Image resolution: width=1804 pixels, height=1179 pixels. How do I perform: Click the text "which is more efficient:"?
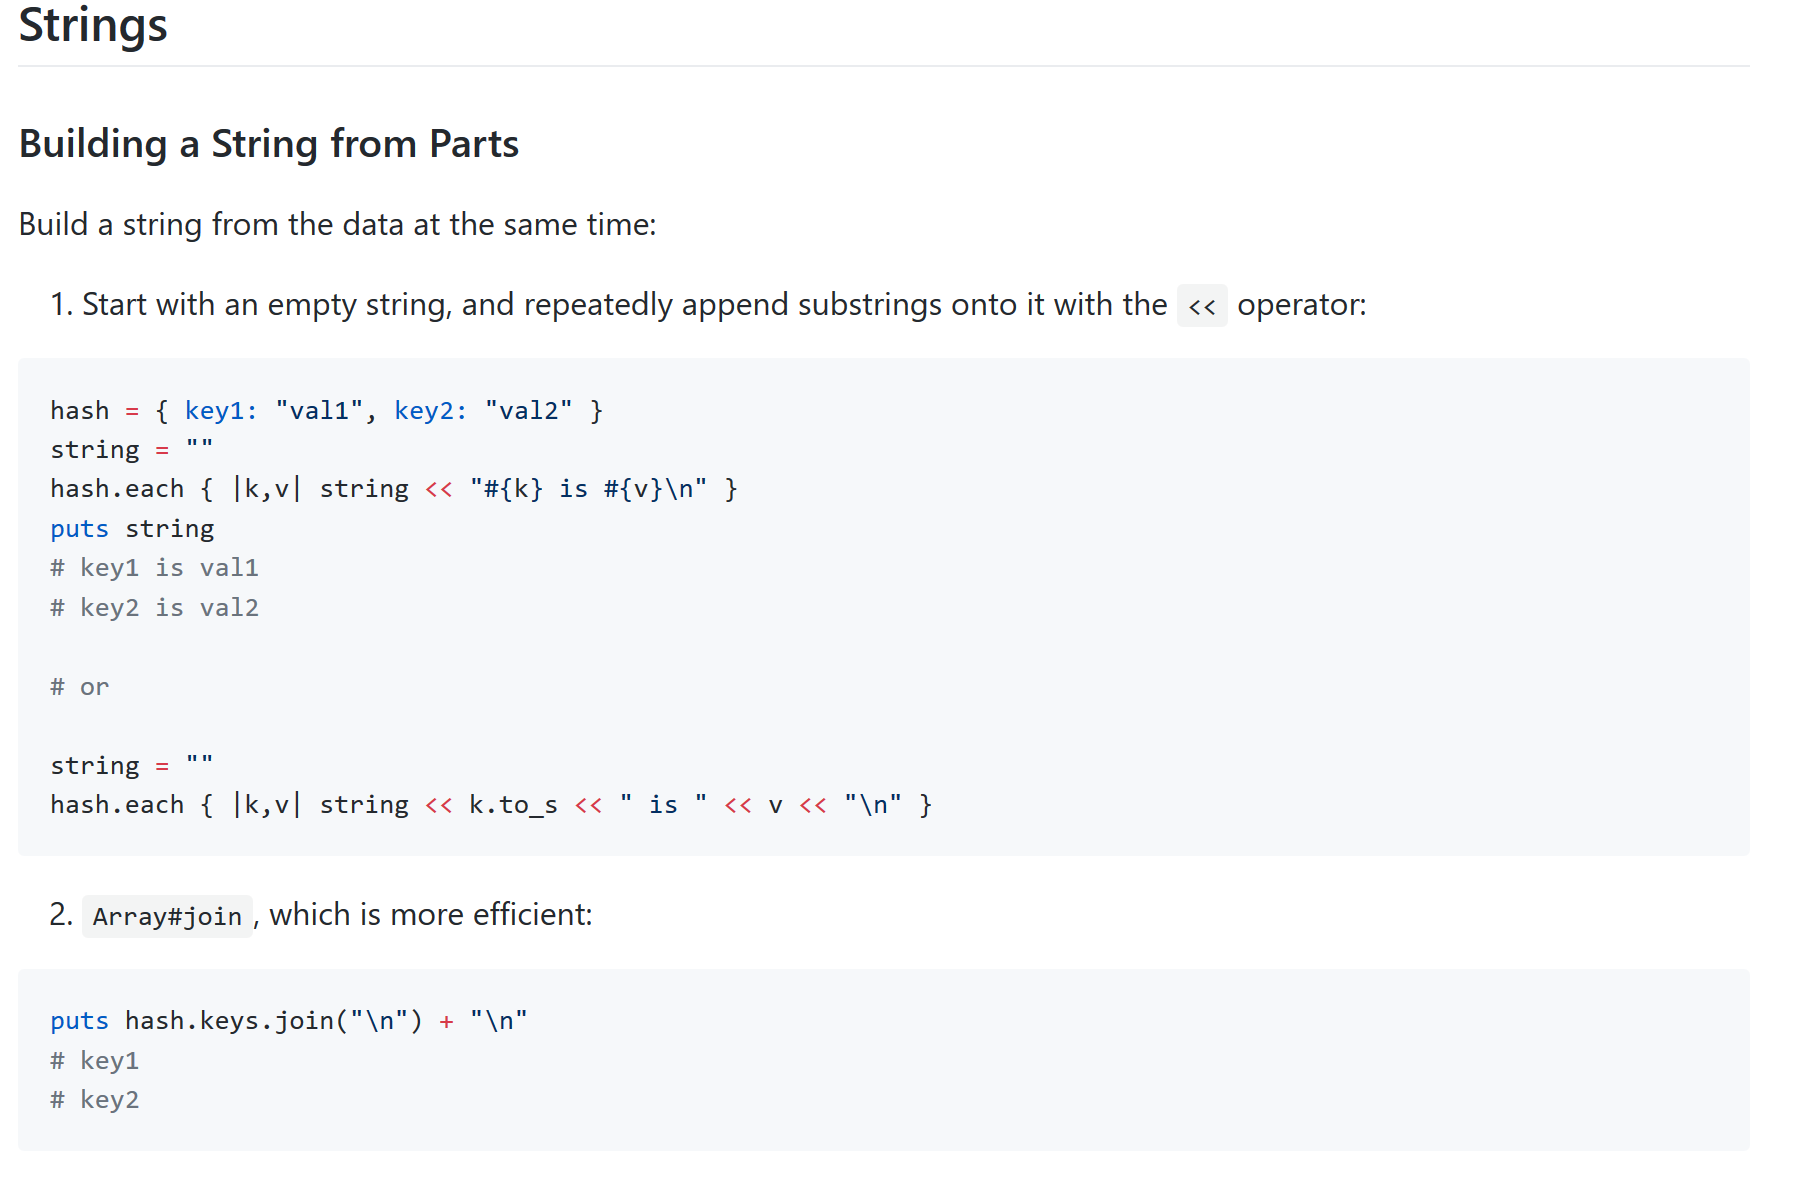tap(431, 915)
